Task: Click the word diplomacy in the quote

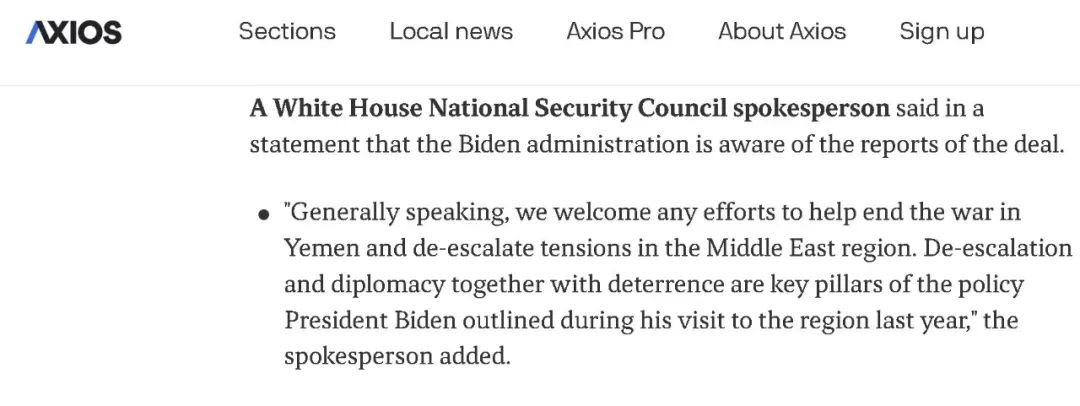Action: tap(390, 285)
